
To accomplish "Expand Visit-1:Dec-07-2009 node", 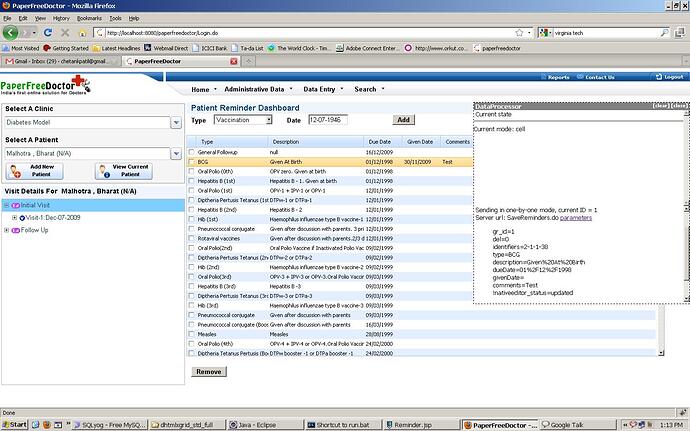I will coord(15,217).
